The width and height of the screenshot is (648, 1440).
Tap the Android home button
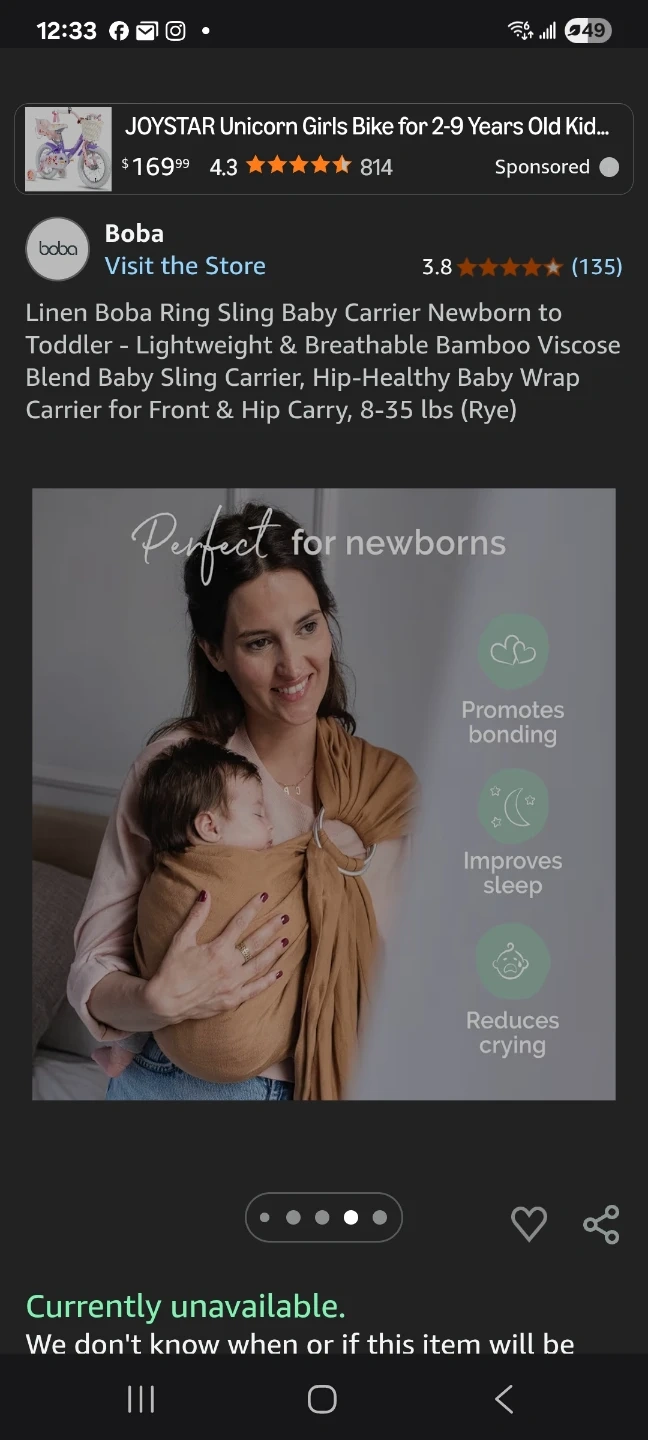click(322, 1399)
